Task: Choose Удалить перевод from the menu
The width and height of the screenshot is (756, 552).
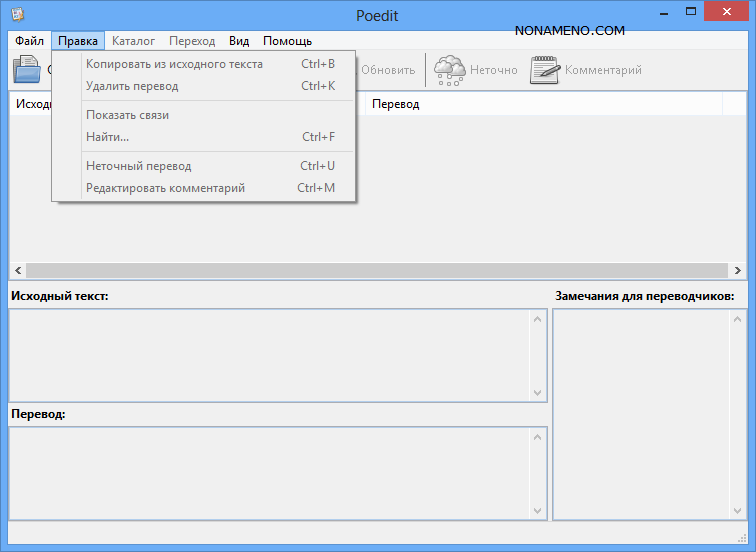Action: click(x=132, y=86)
